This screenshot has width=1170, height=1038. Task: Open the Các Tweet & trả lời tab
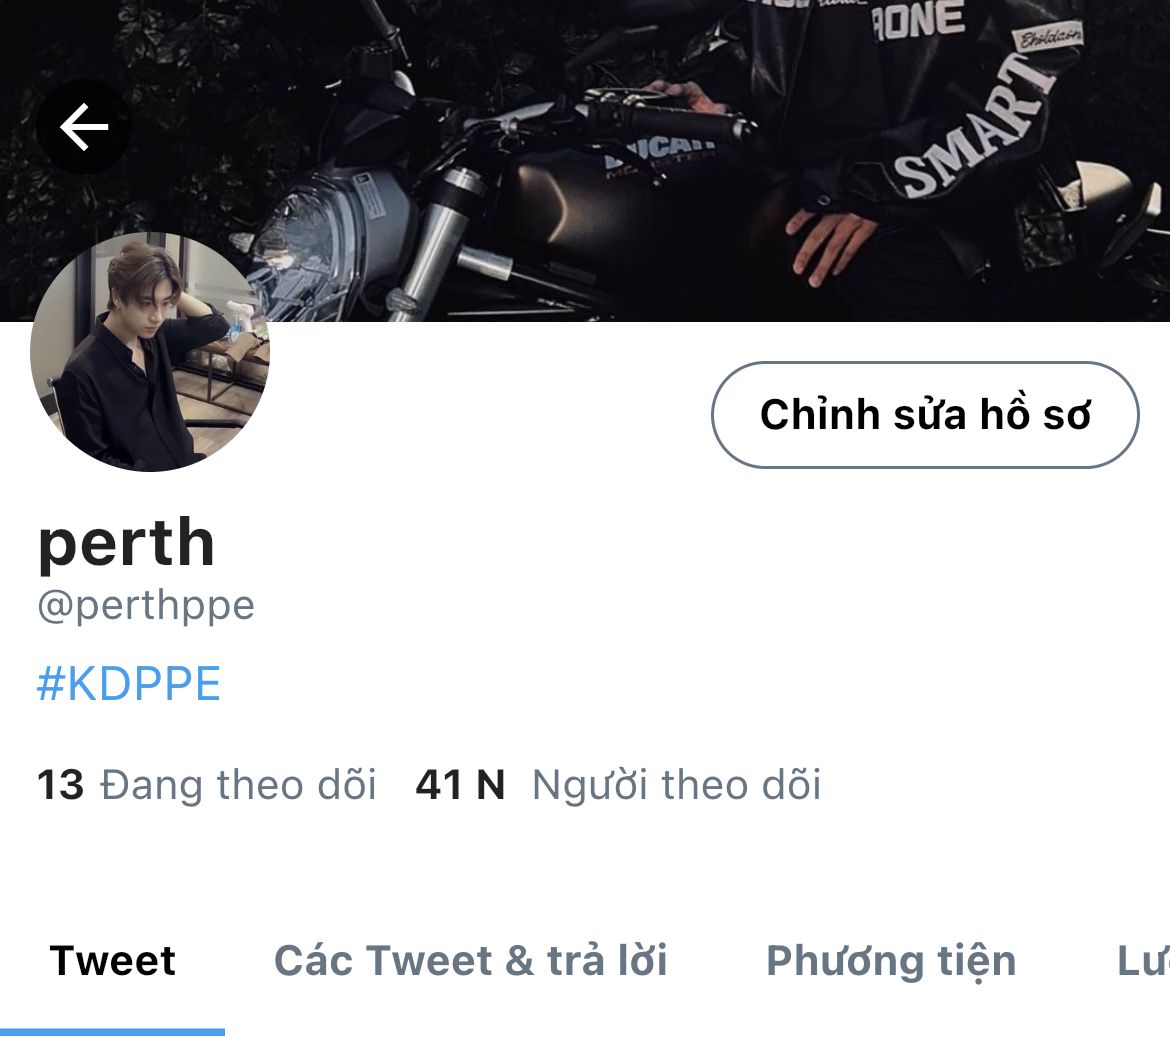coord(471,960)
